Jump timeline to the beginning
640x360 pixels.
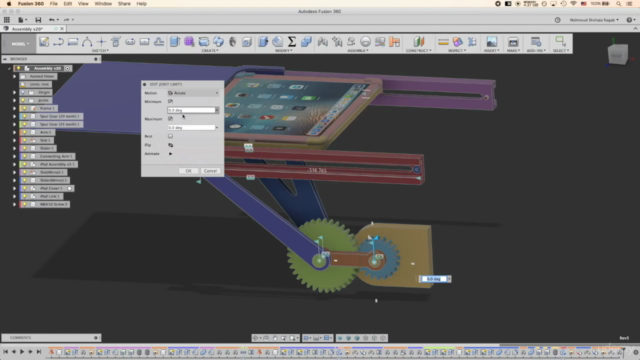pyautogui.click(x=5, y=351)
